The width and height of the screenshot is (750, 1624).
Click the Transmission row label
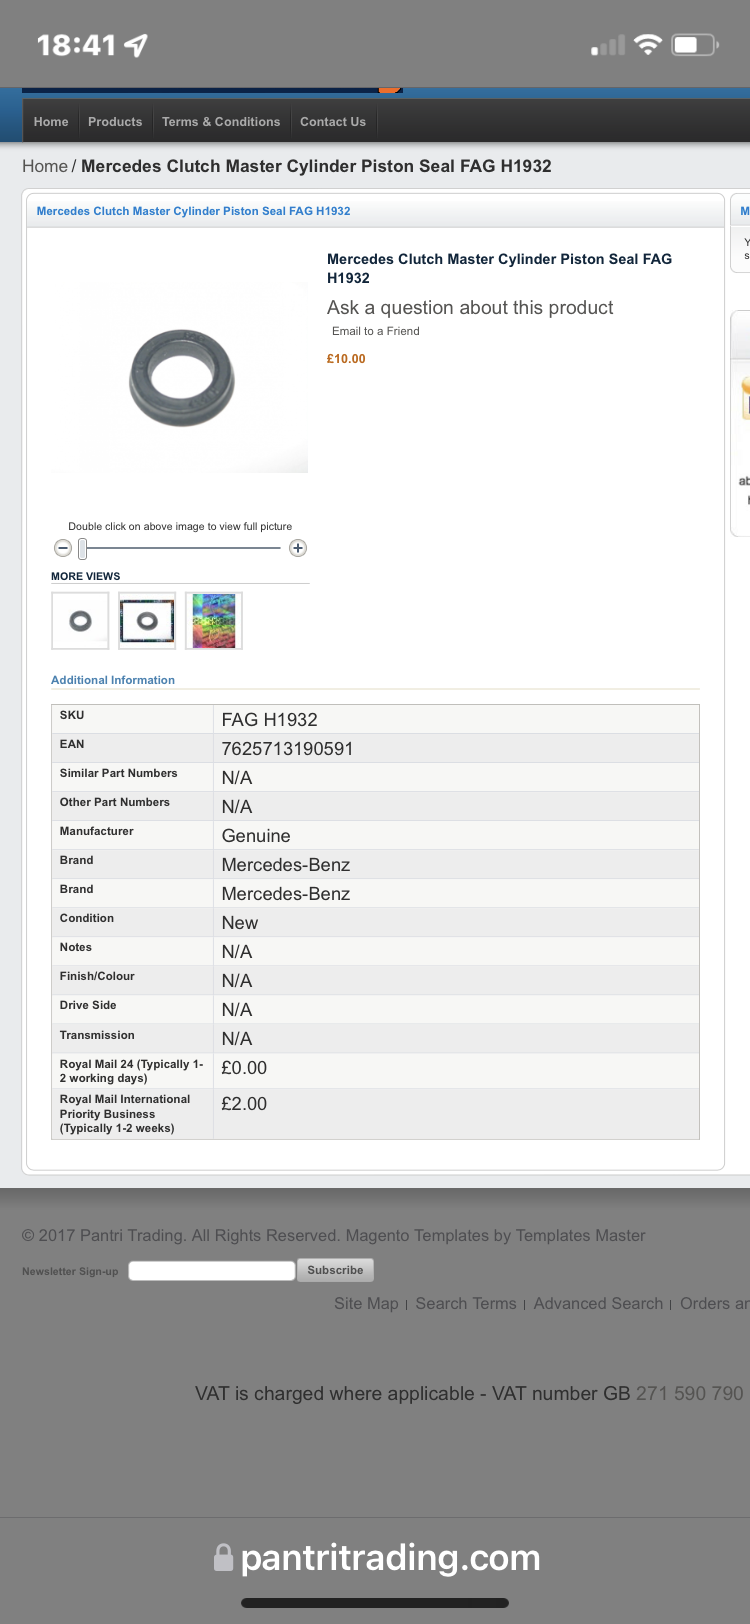pos(97,1035)
